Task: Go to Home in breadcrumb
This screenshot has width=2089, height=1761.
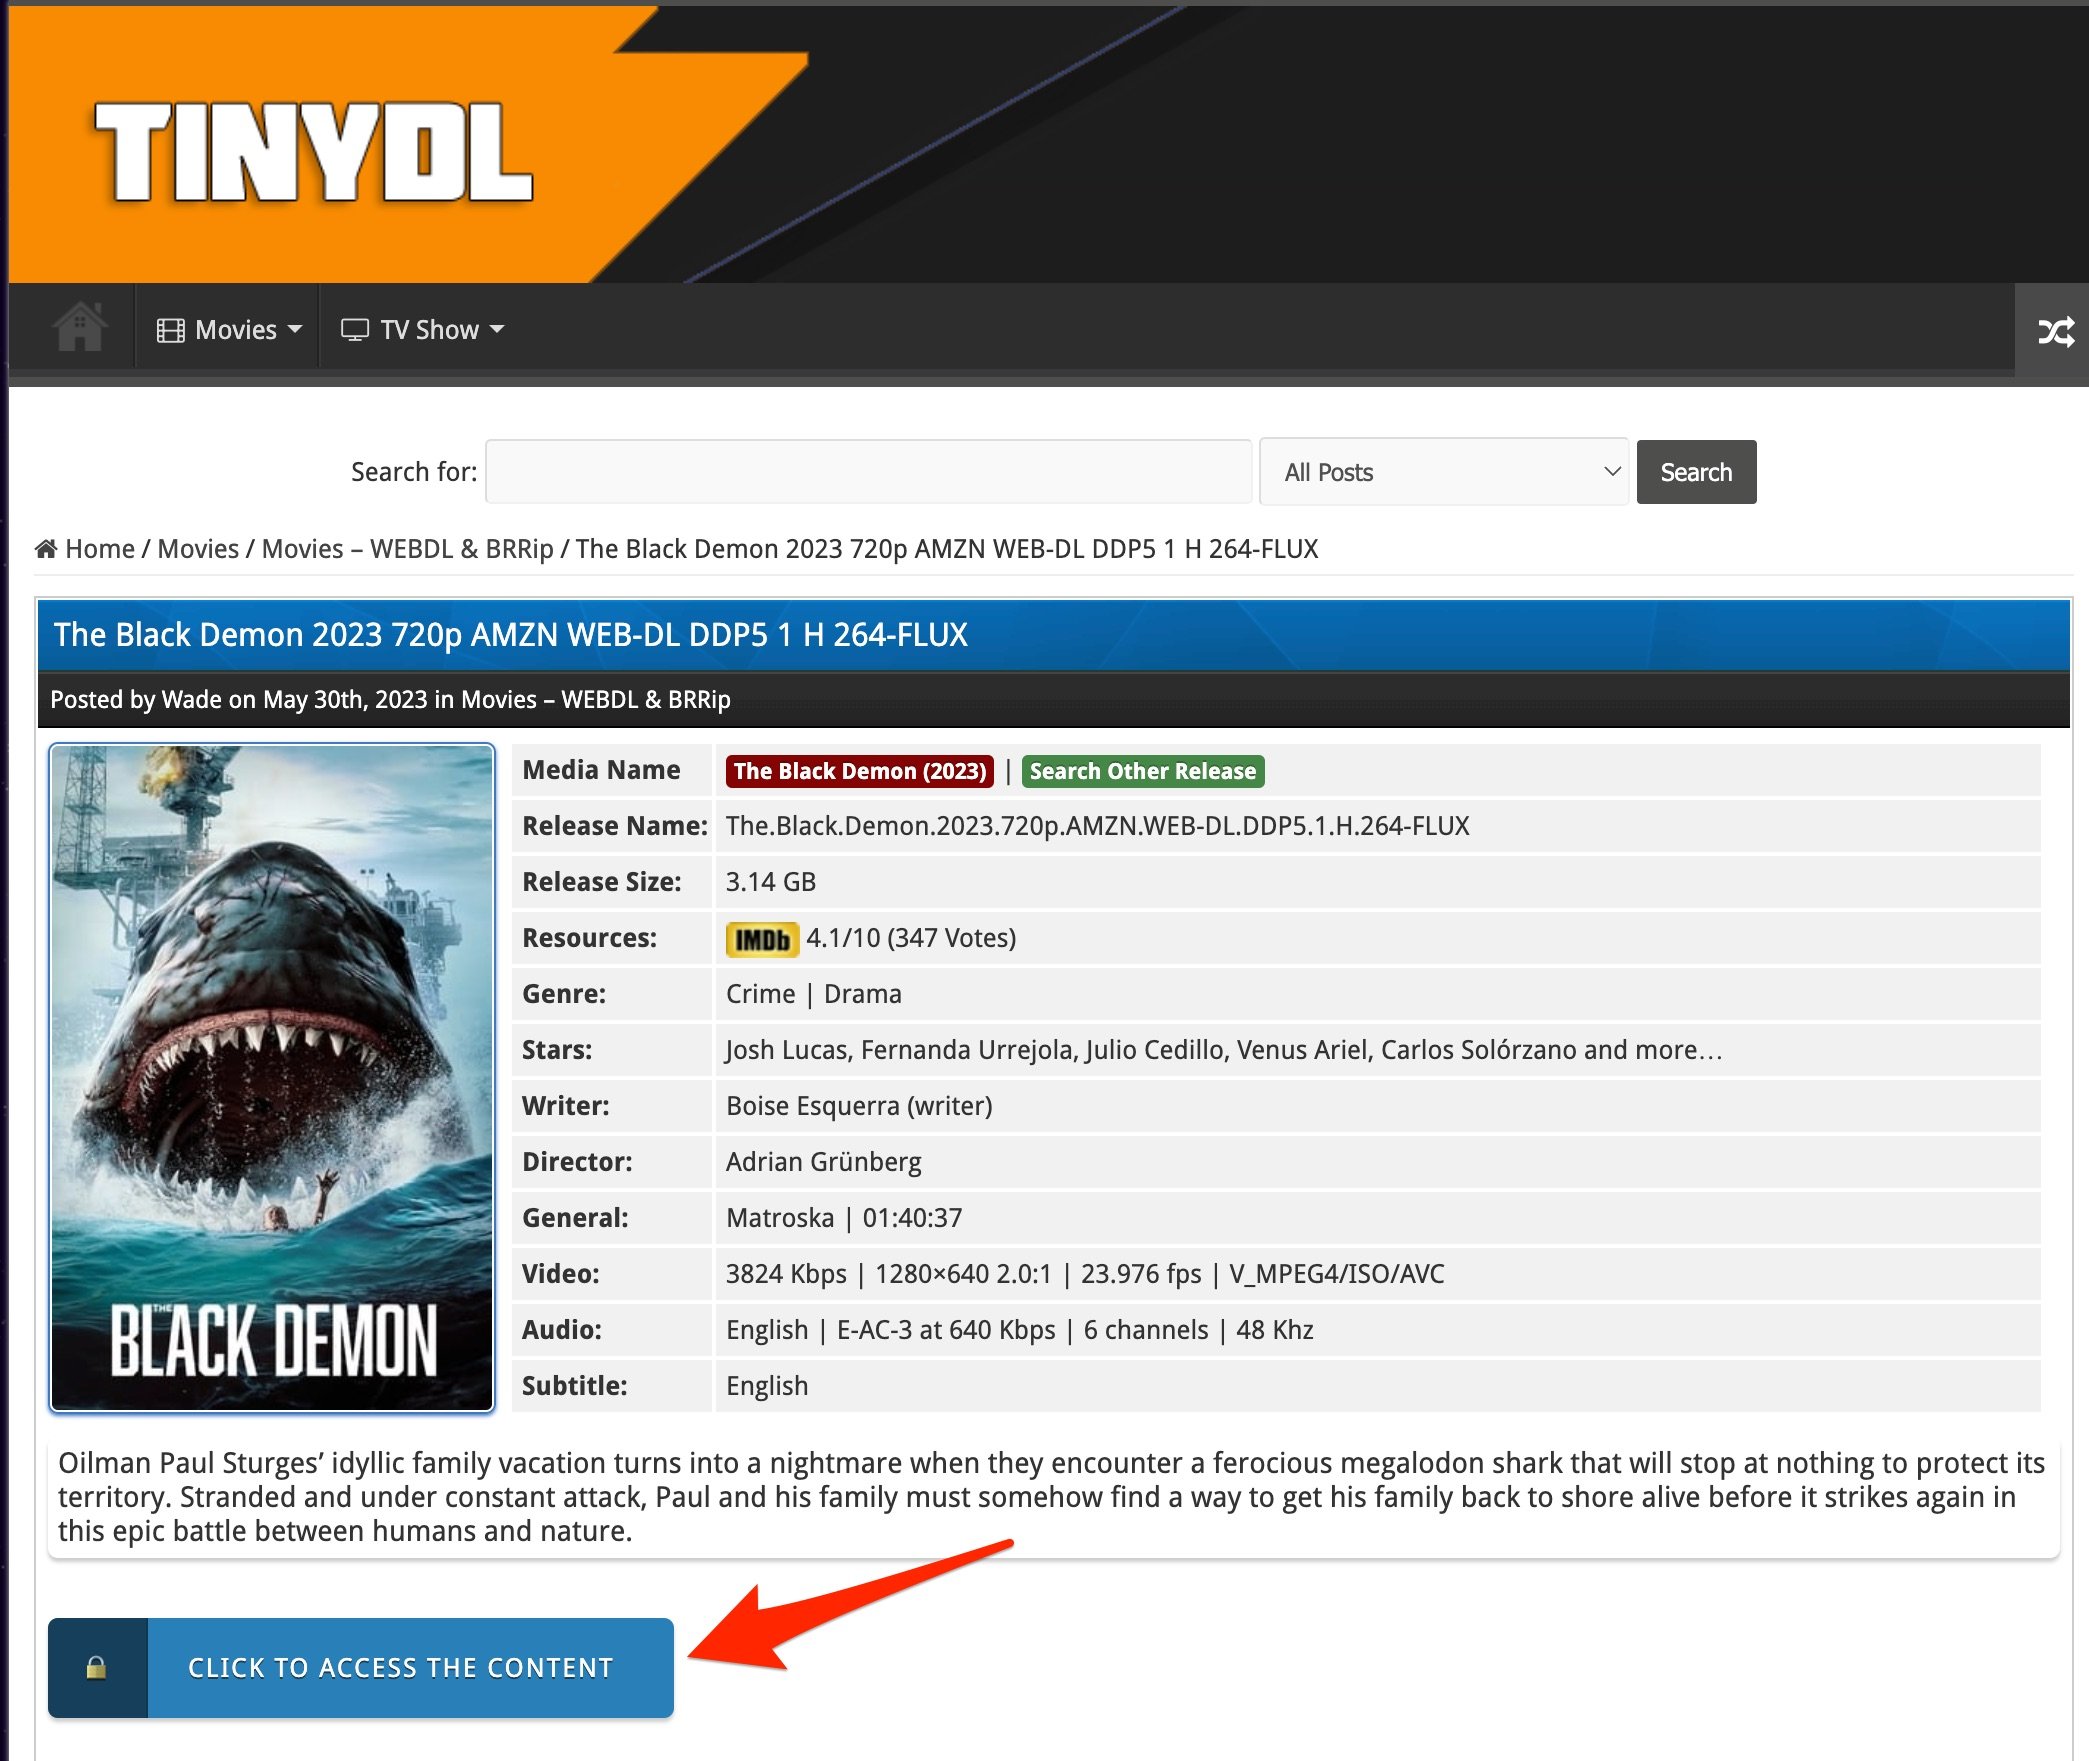Action: [x=100, y=549]
